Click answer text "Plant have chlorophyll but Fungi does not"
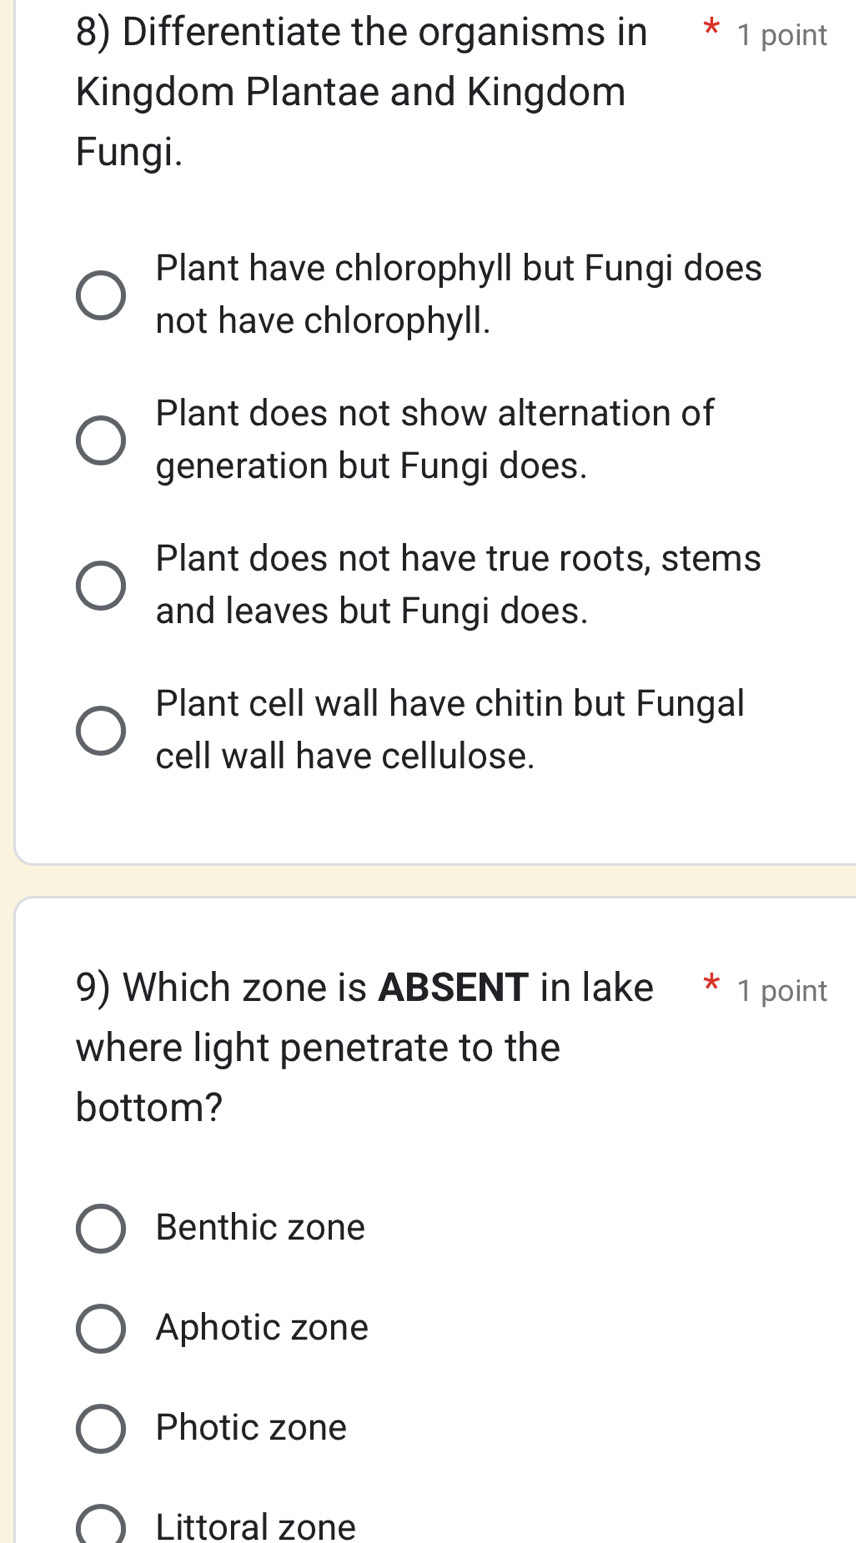 tap(458, 295)
